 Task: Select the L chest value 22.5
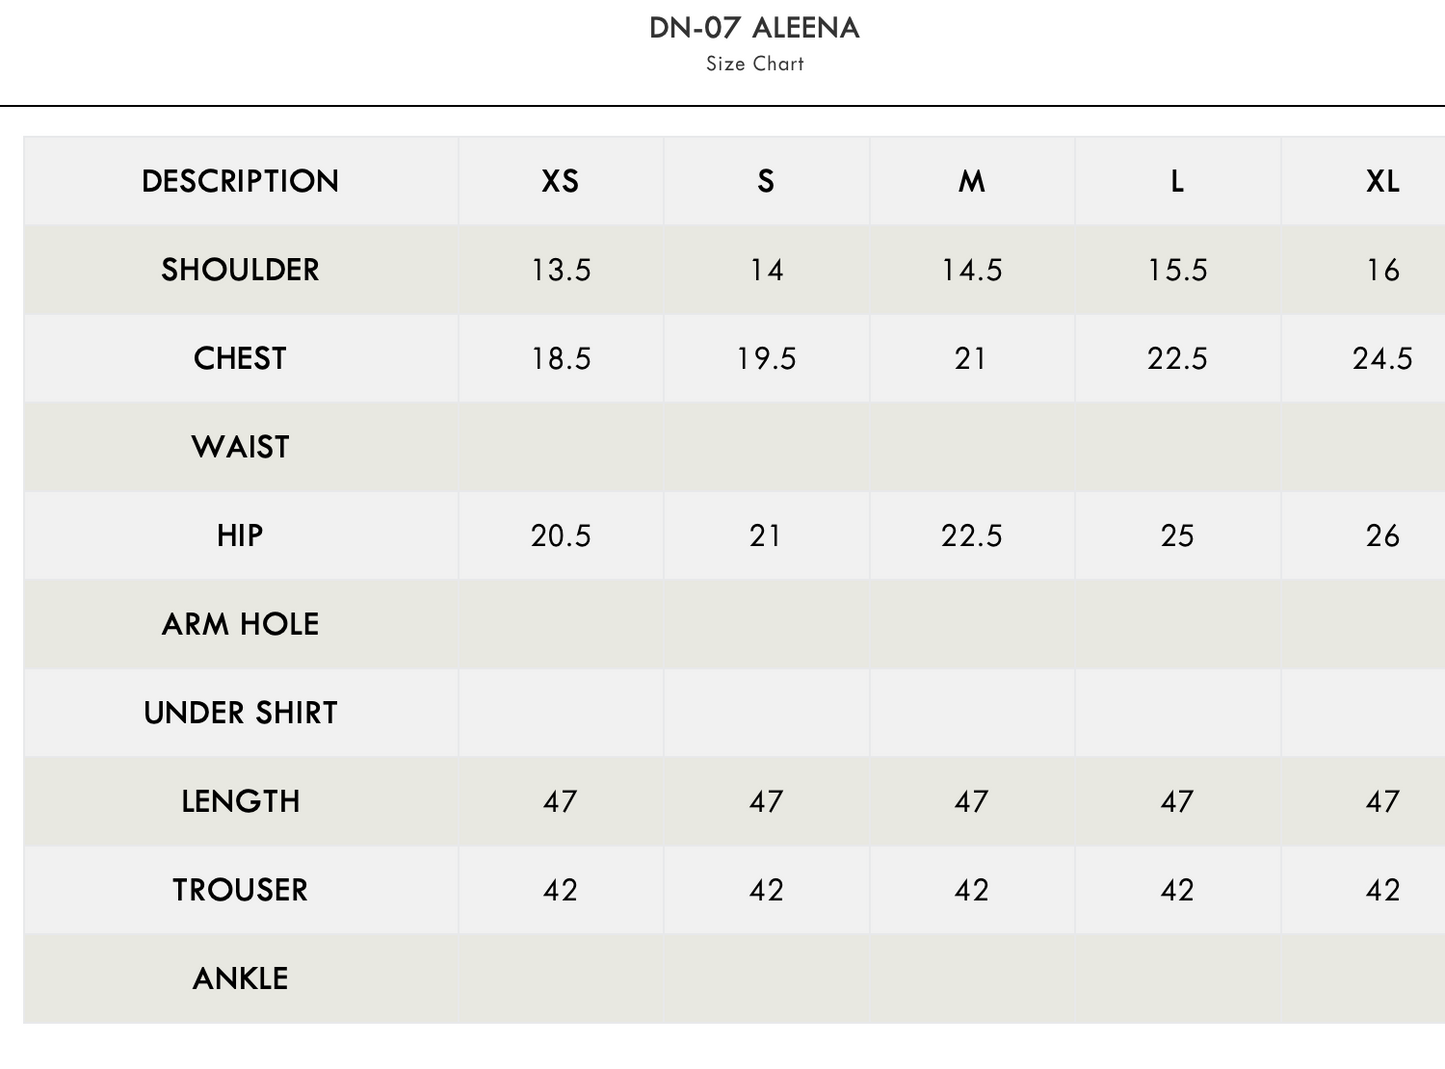pyautogui.click(x=1177, y=358)
